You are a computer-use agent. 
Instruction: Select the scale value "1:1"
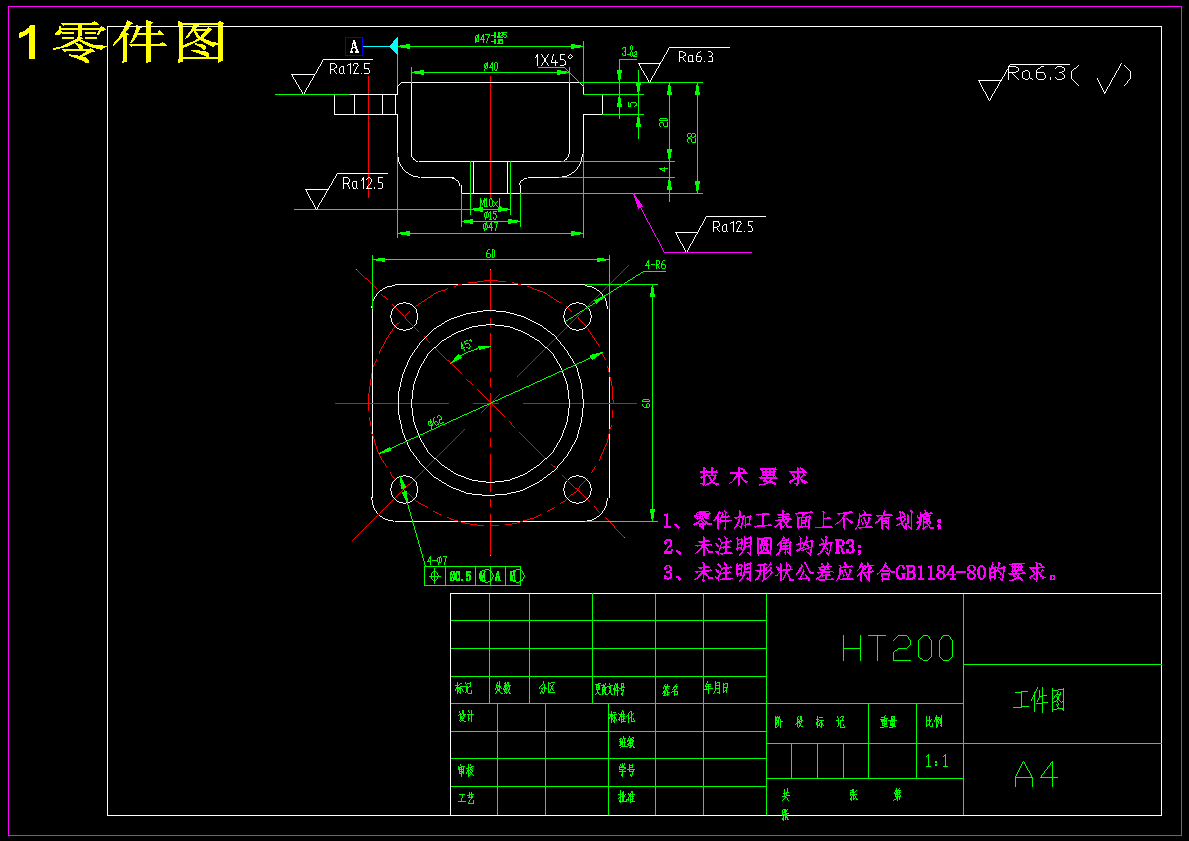click(x=936, y=761)
